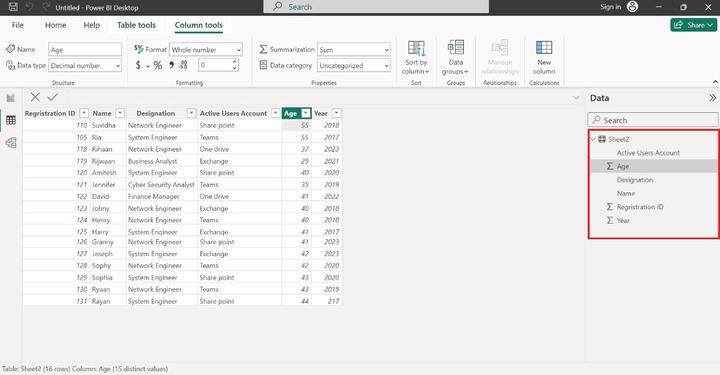This screenshot has height=375, width=720.
Task: Collapse the ribbon arrow
Action: coord(715,82)
